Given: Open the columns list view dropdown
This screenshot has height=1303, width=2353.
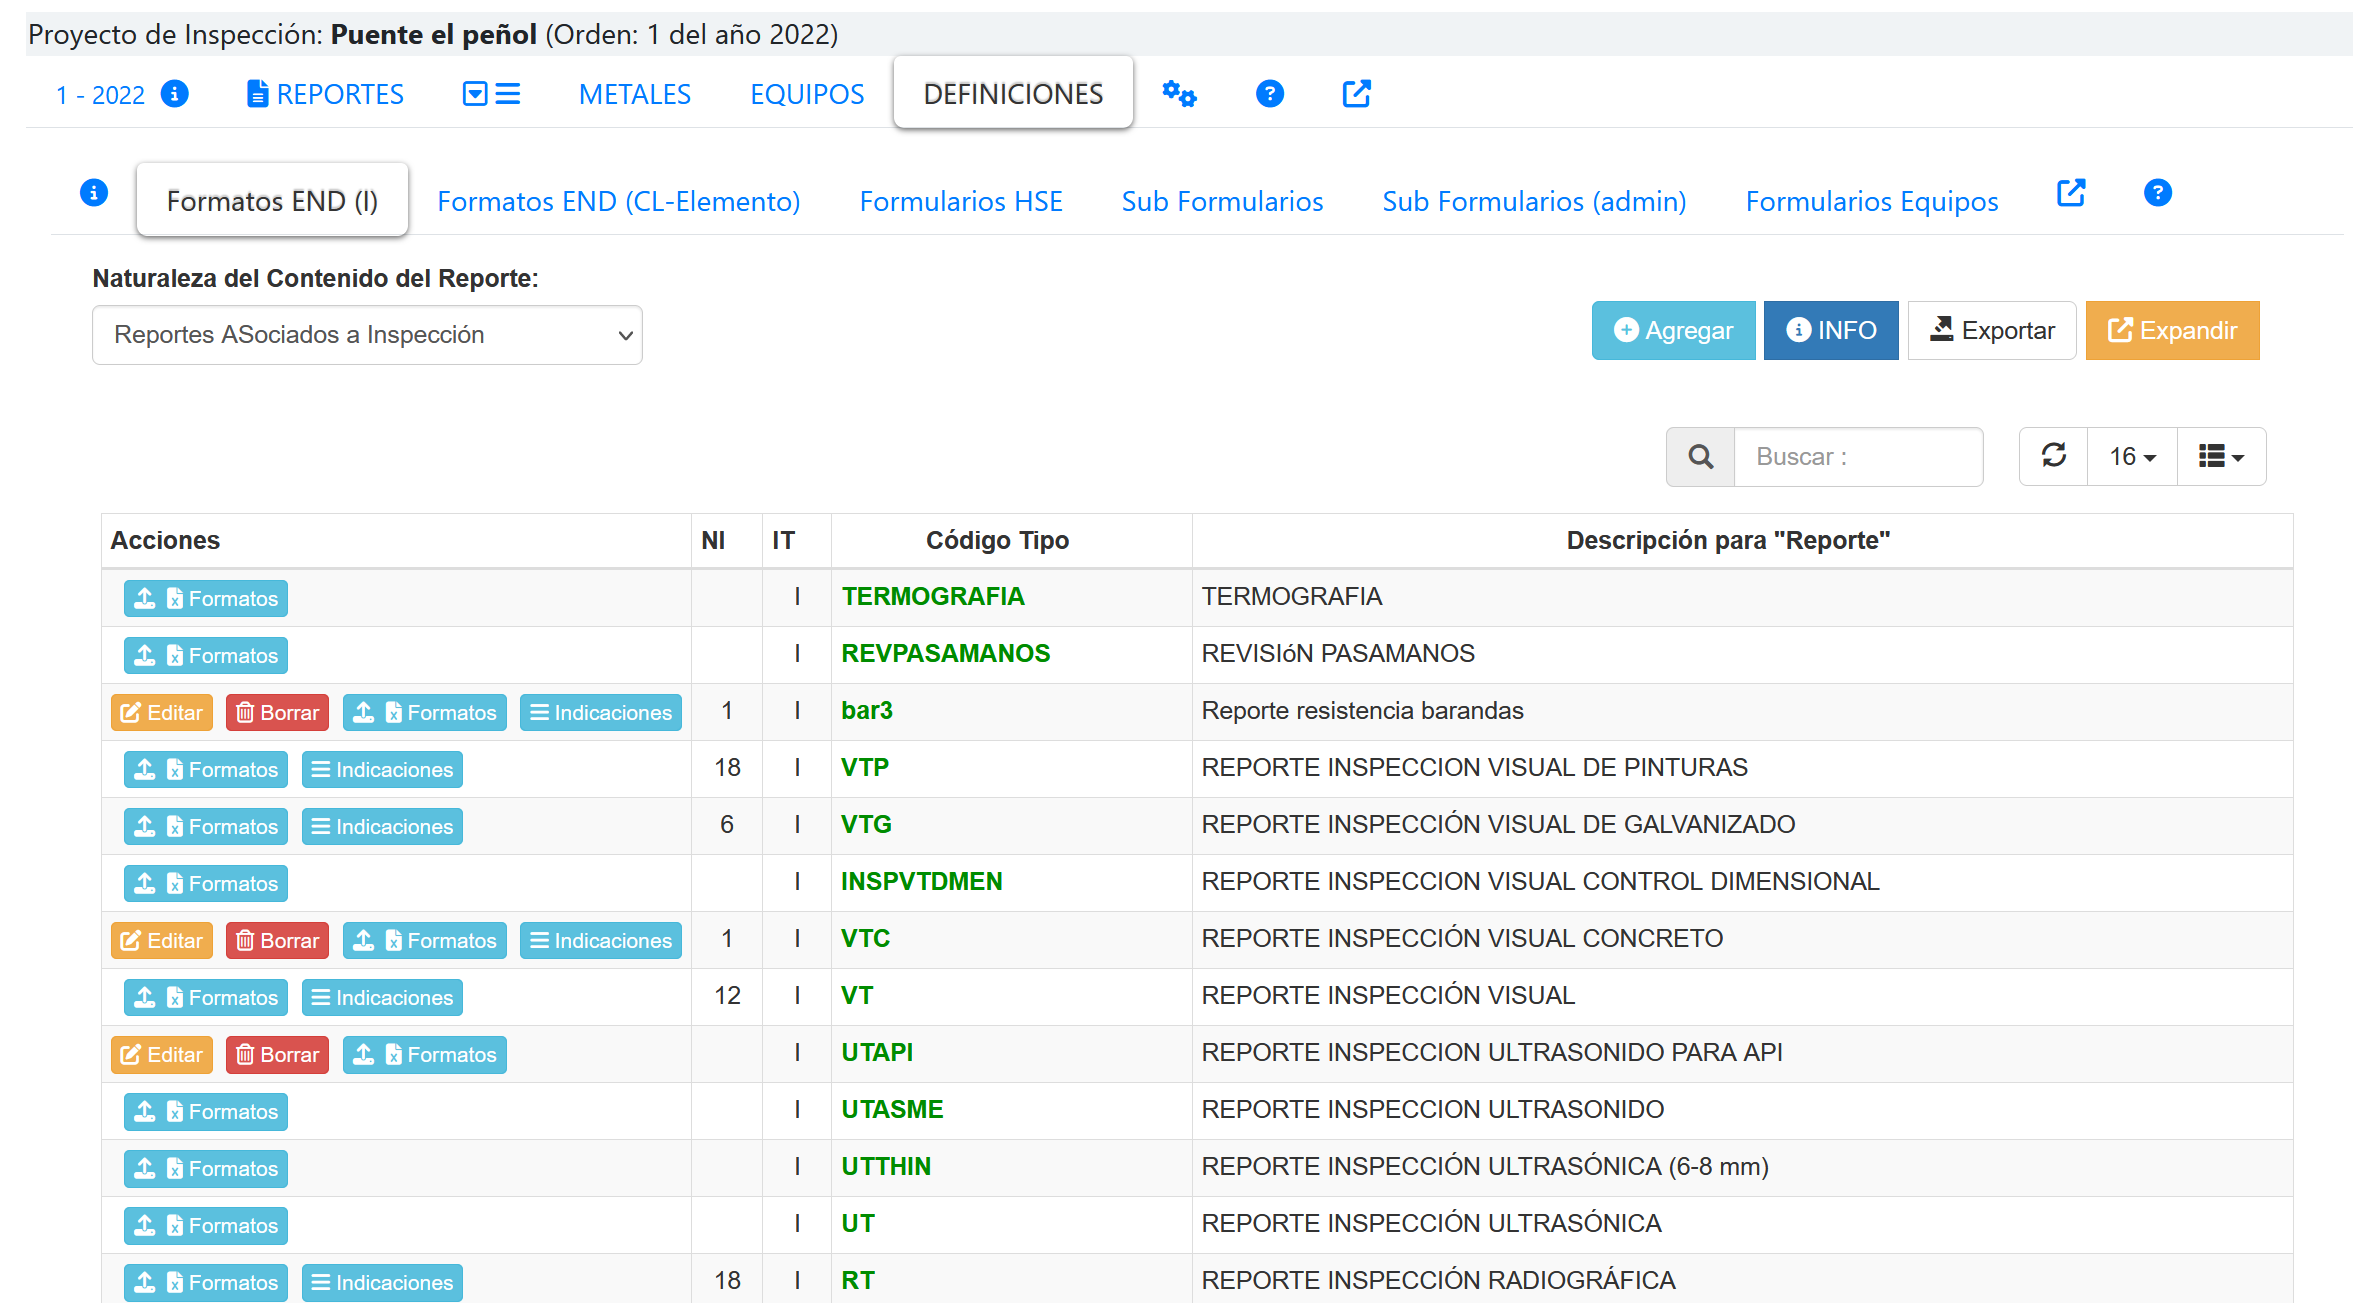Looking at the screenshot, I should pos(2221,457).
